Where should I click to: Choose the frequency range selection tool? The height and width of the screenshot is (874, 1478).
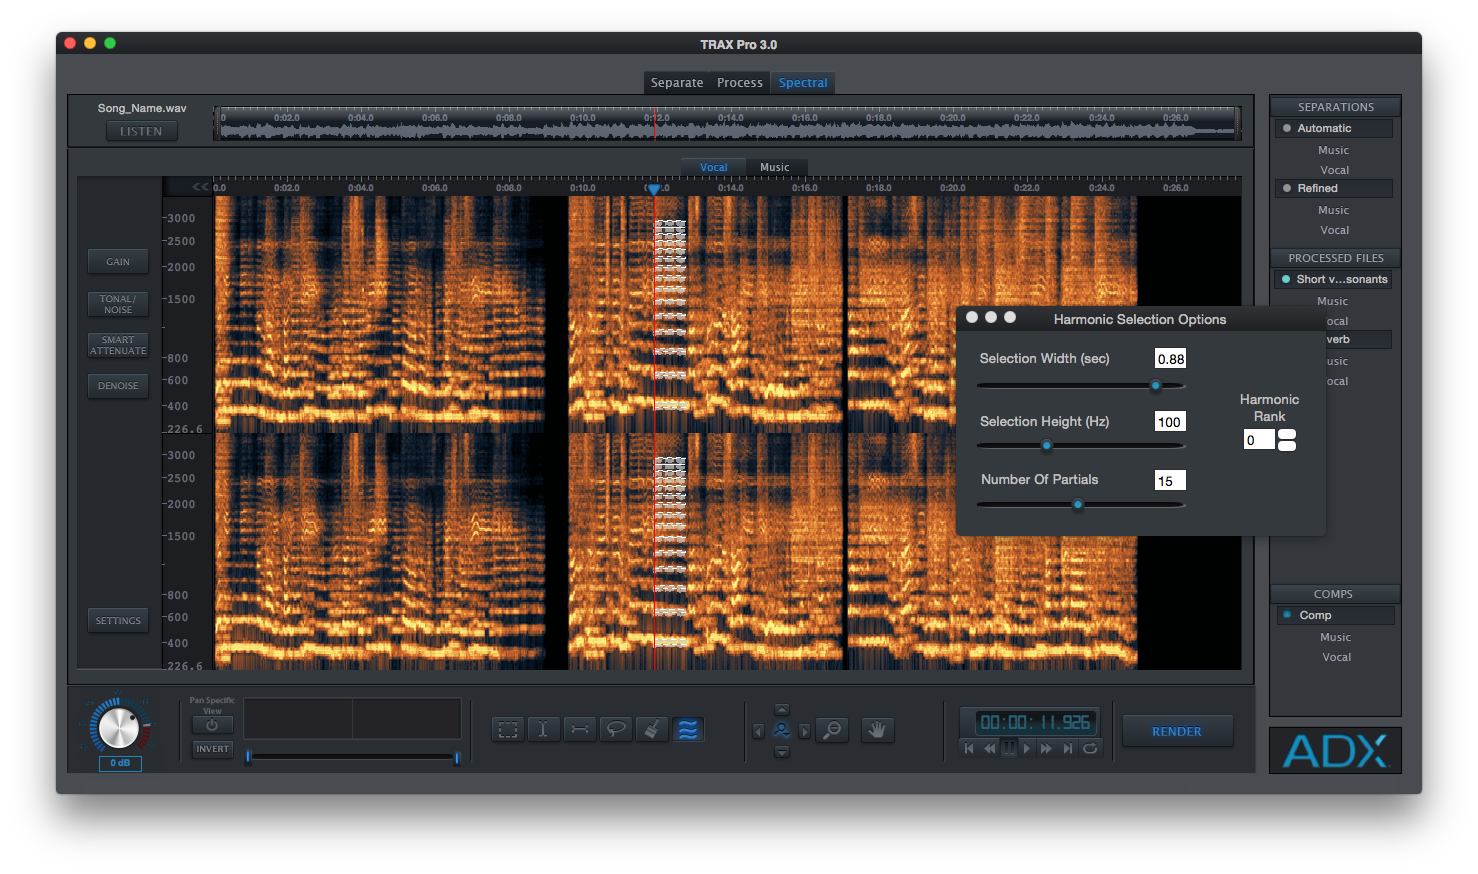[x=580, y=730]
